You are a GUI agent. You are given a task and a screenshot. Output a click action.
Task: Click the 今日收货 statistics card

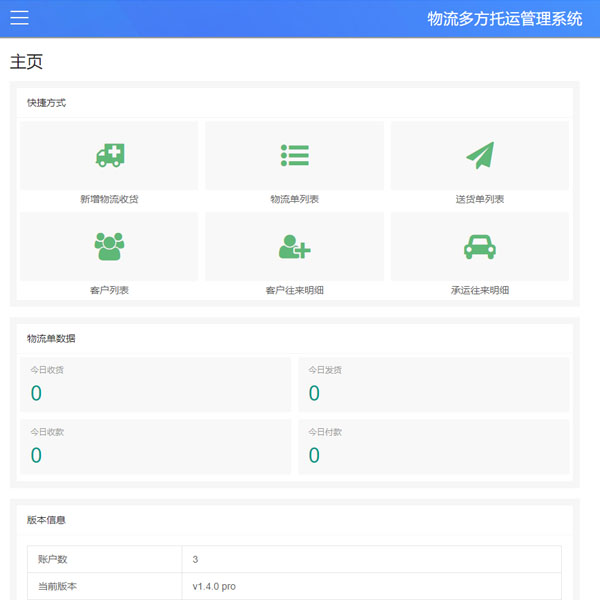(155, 384)
